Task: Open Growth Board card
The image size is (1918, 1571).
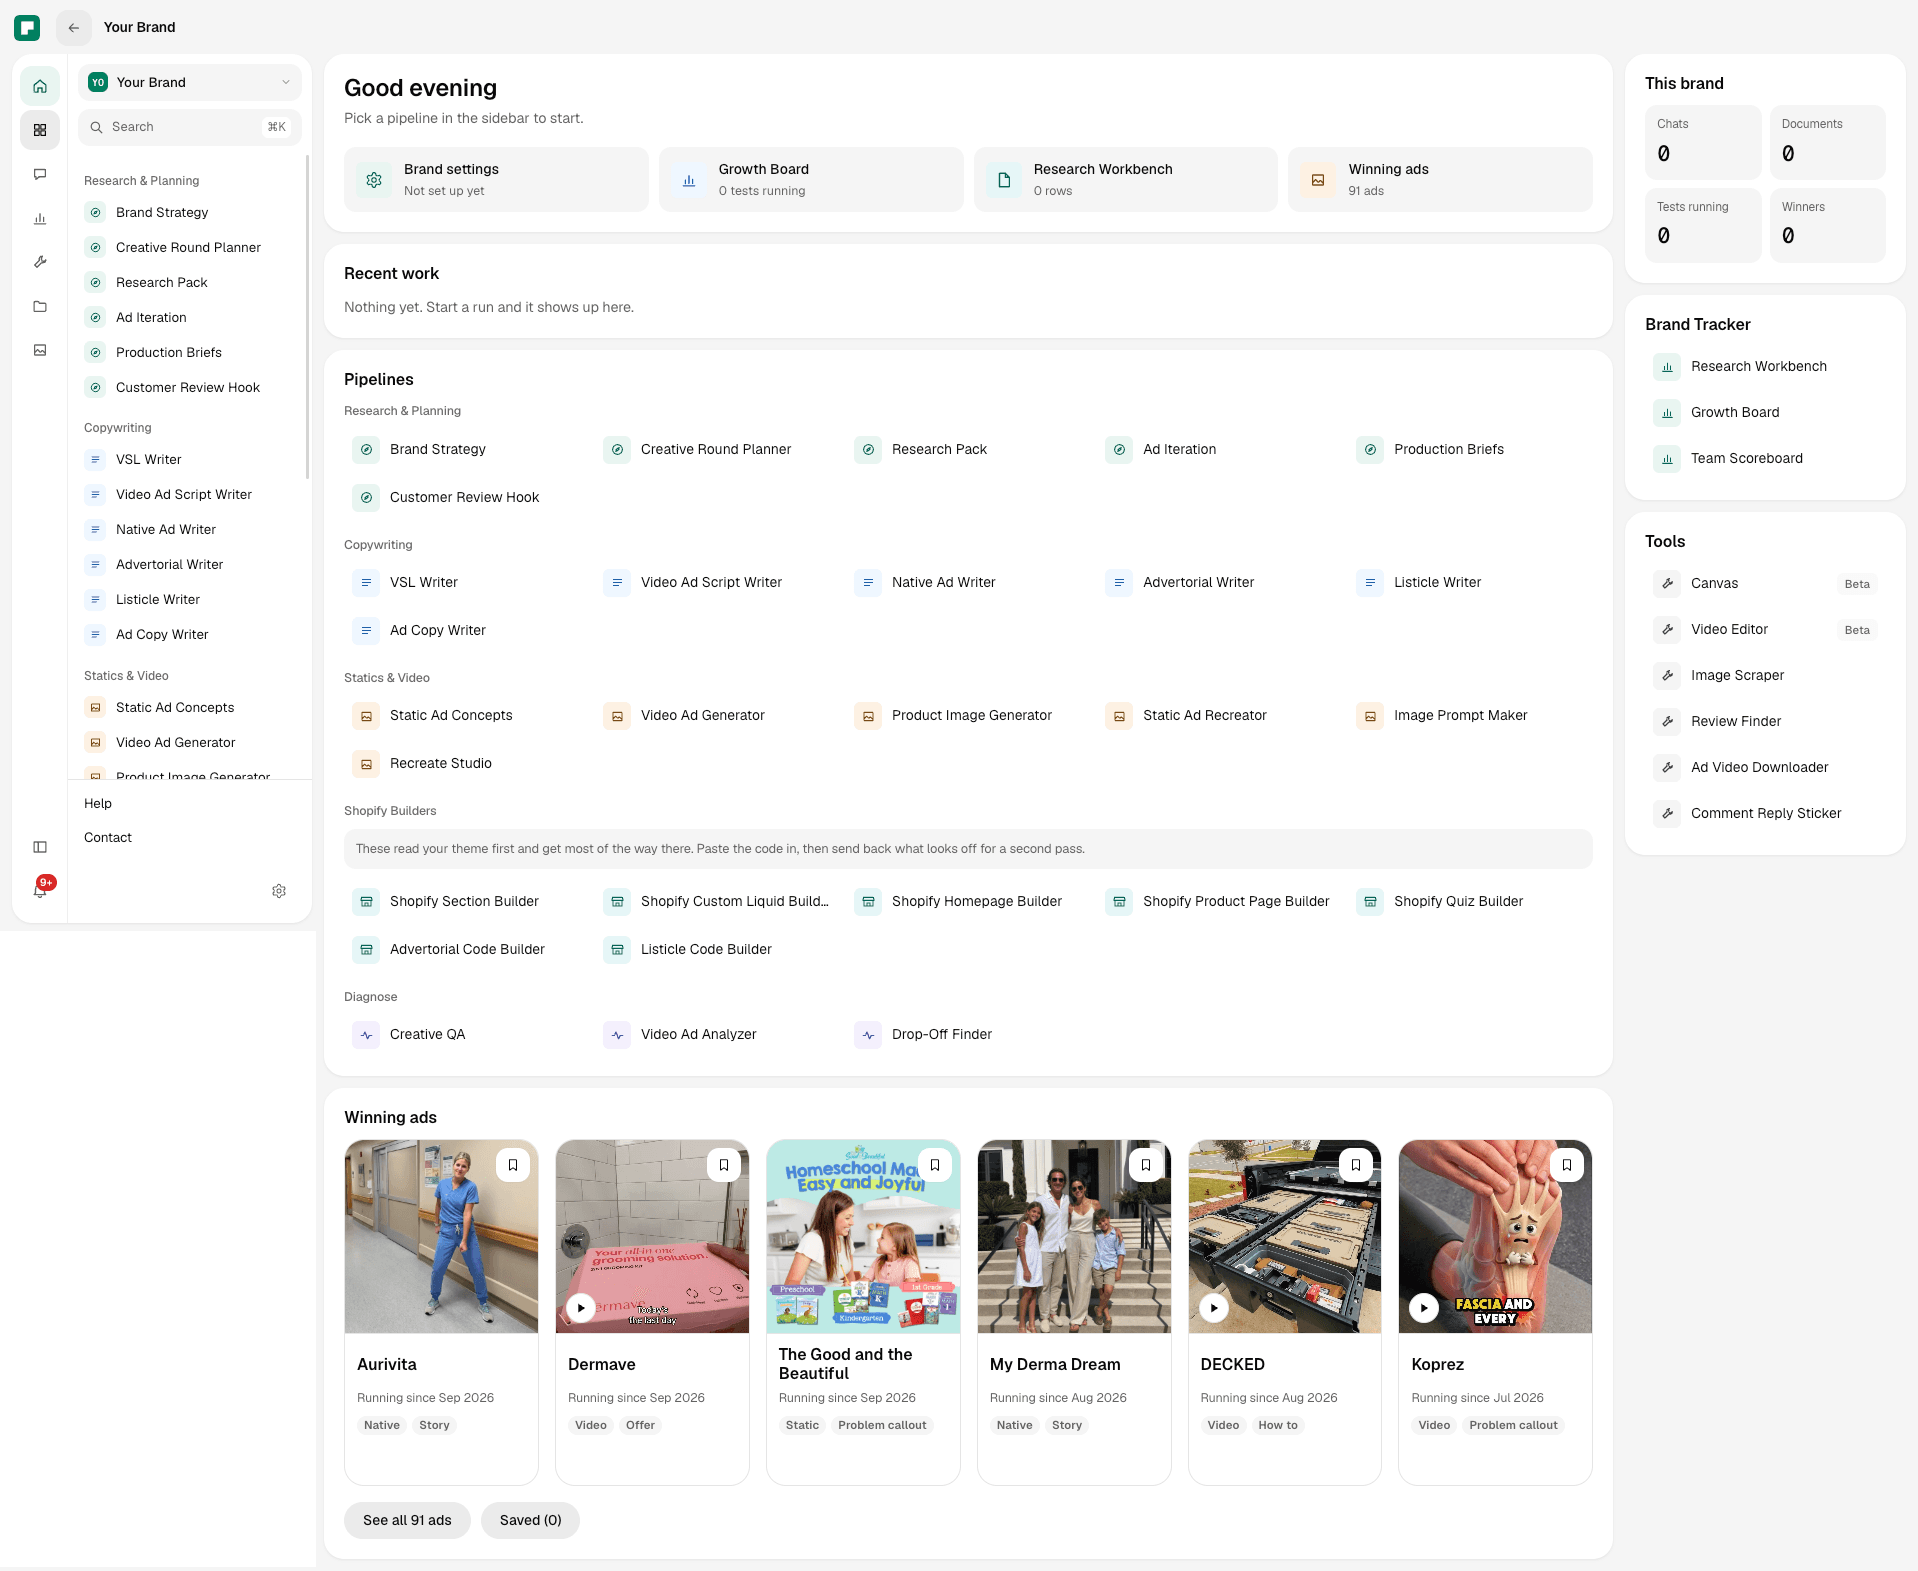Action: click(811, 180)
